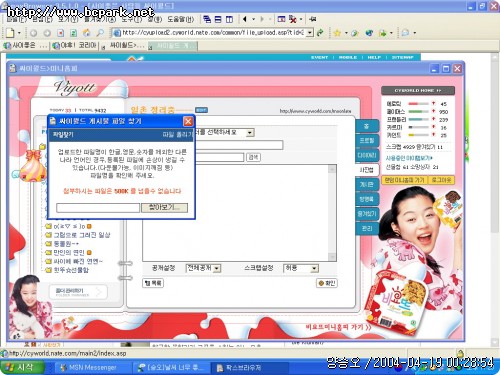
Task: Click the text area scrollbar up arrow
Action: (x=332, y=169)
